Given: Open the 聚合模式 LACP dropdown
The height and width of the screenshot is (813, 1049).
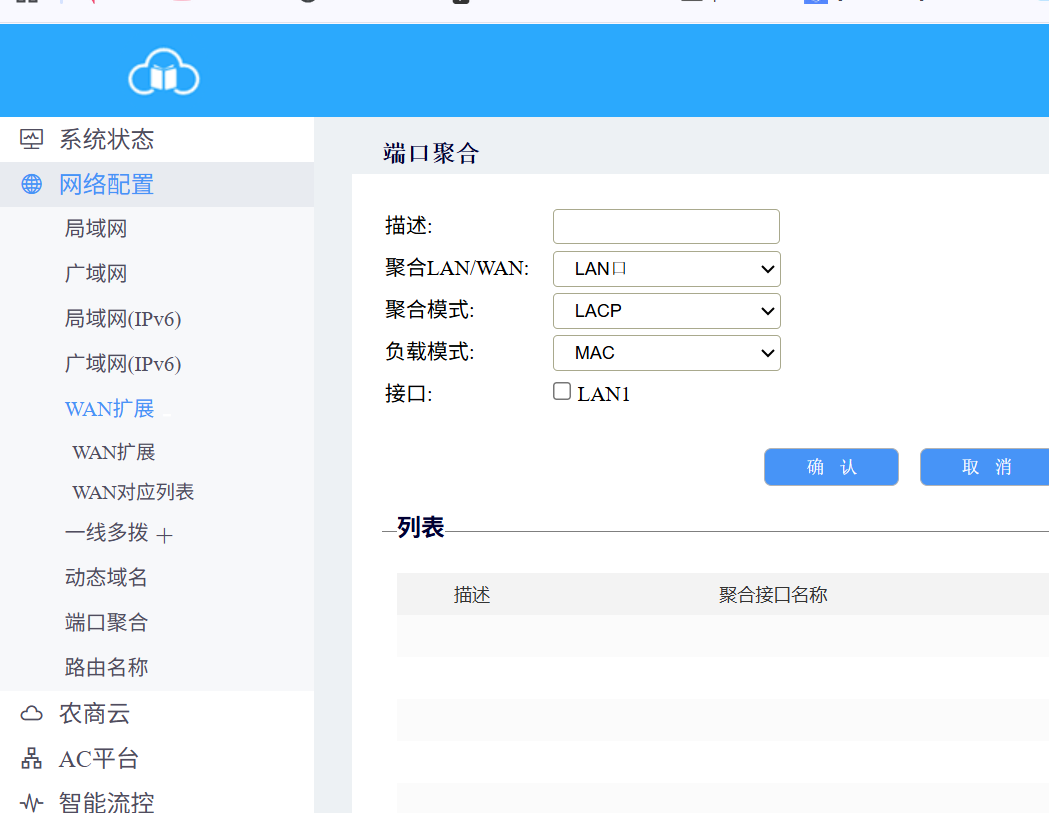Looking at the screenshot, I should [x=666, y=311].
